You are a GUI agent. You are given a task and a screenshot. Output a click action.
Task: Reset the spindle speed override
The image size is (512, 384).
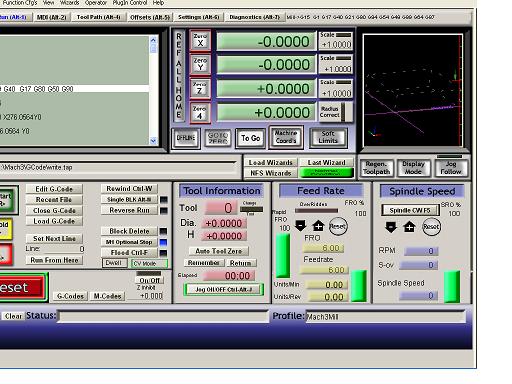431,227
